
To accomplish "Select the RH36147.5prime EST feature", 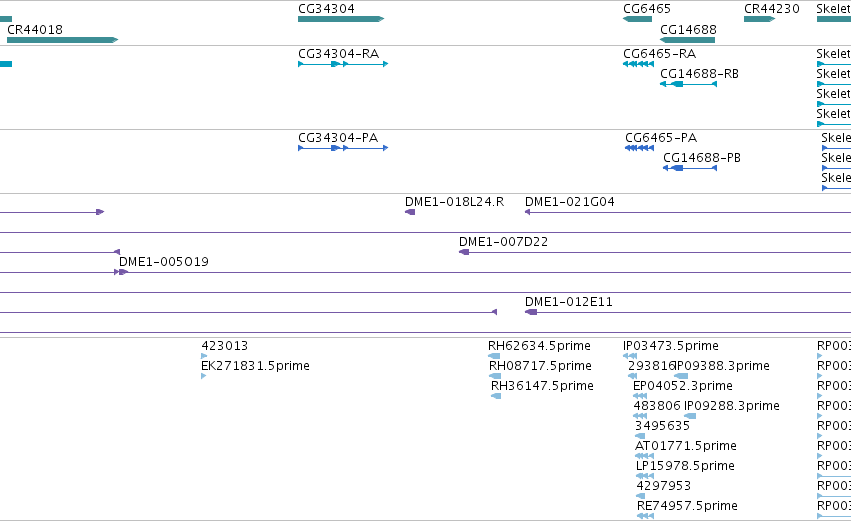I will 496,396.
